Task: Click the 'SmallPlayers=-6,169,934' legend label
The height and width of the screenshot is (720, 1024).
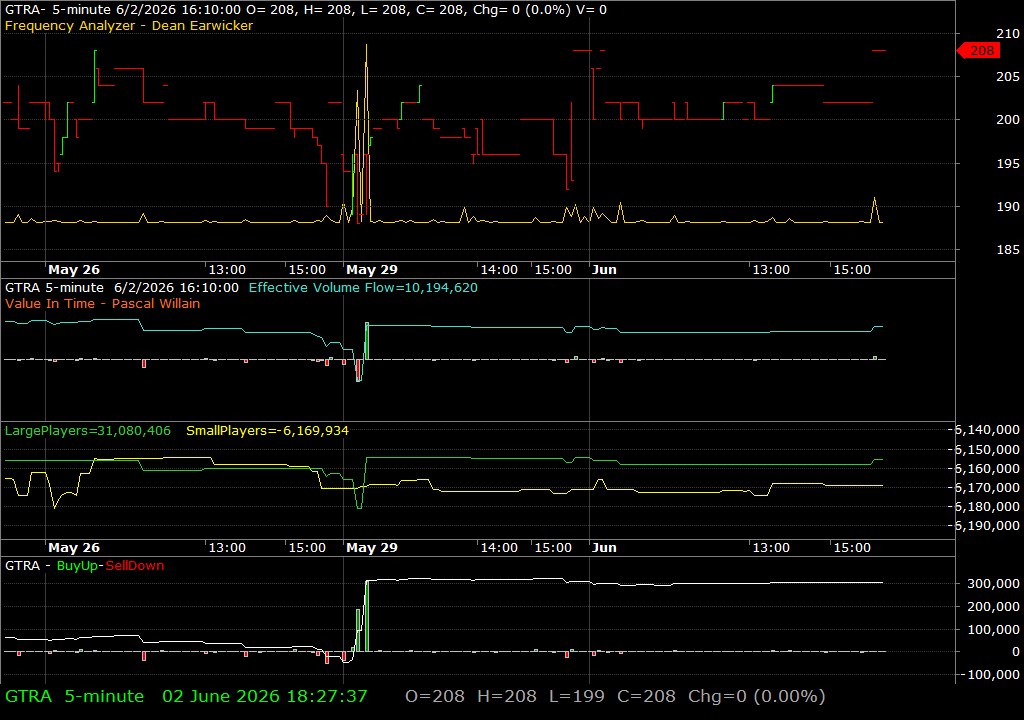Action: point(267,431)
